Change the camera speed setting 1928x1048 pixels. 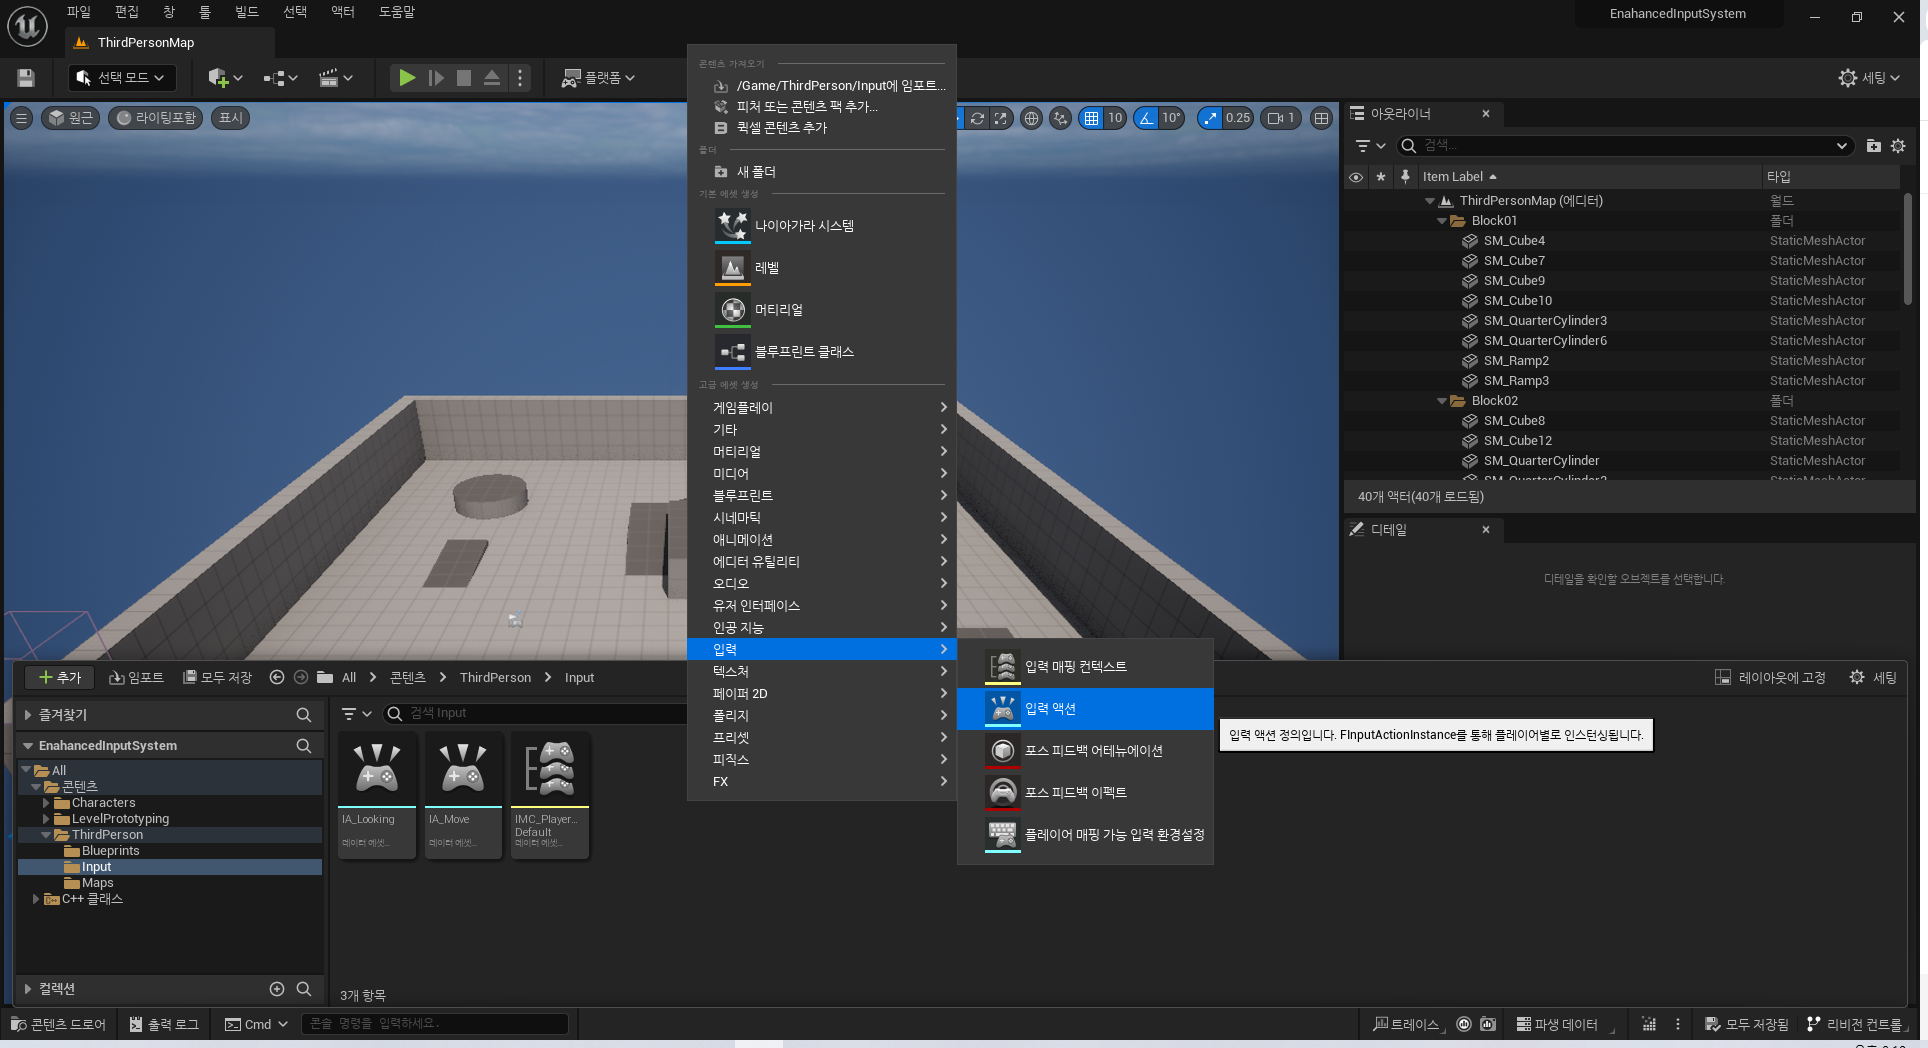[x=1281, y=118]
